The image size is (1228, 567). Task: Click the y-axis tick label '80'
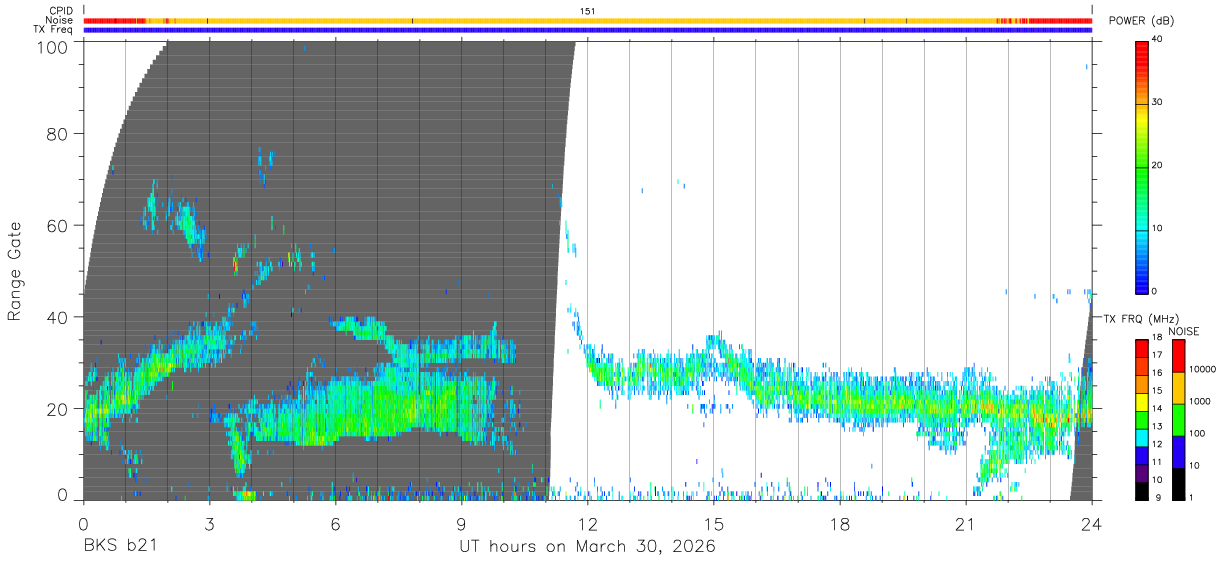(58, 133)
